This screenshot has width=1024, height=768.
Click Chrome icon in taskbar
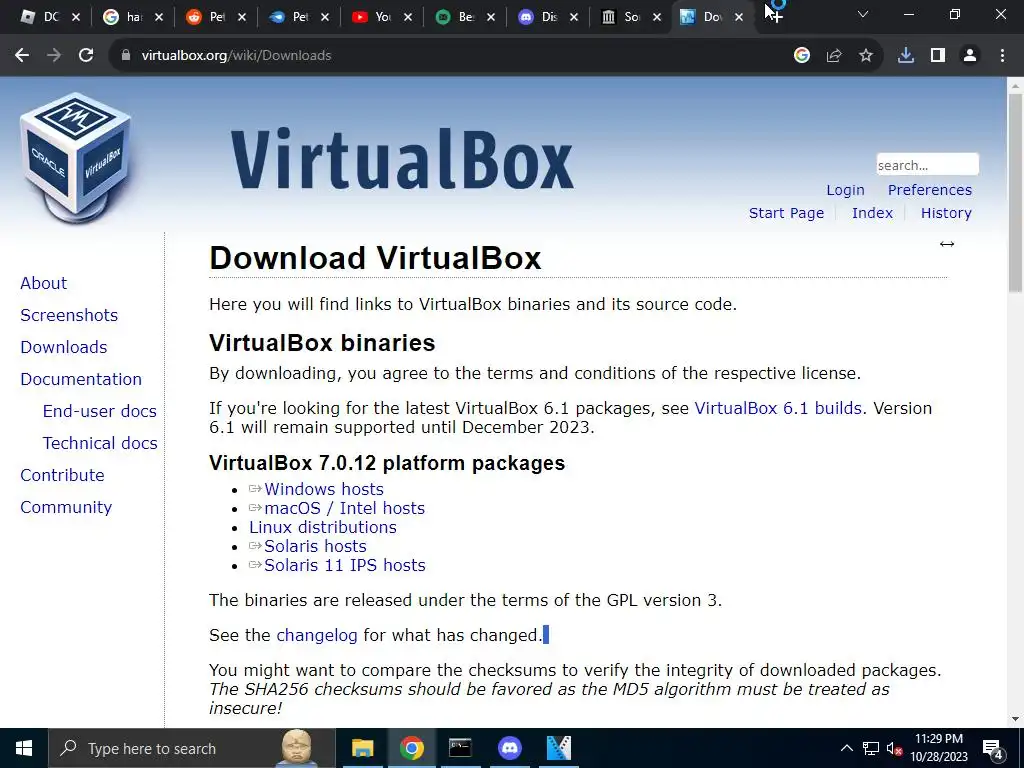411,748
